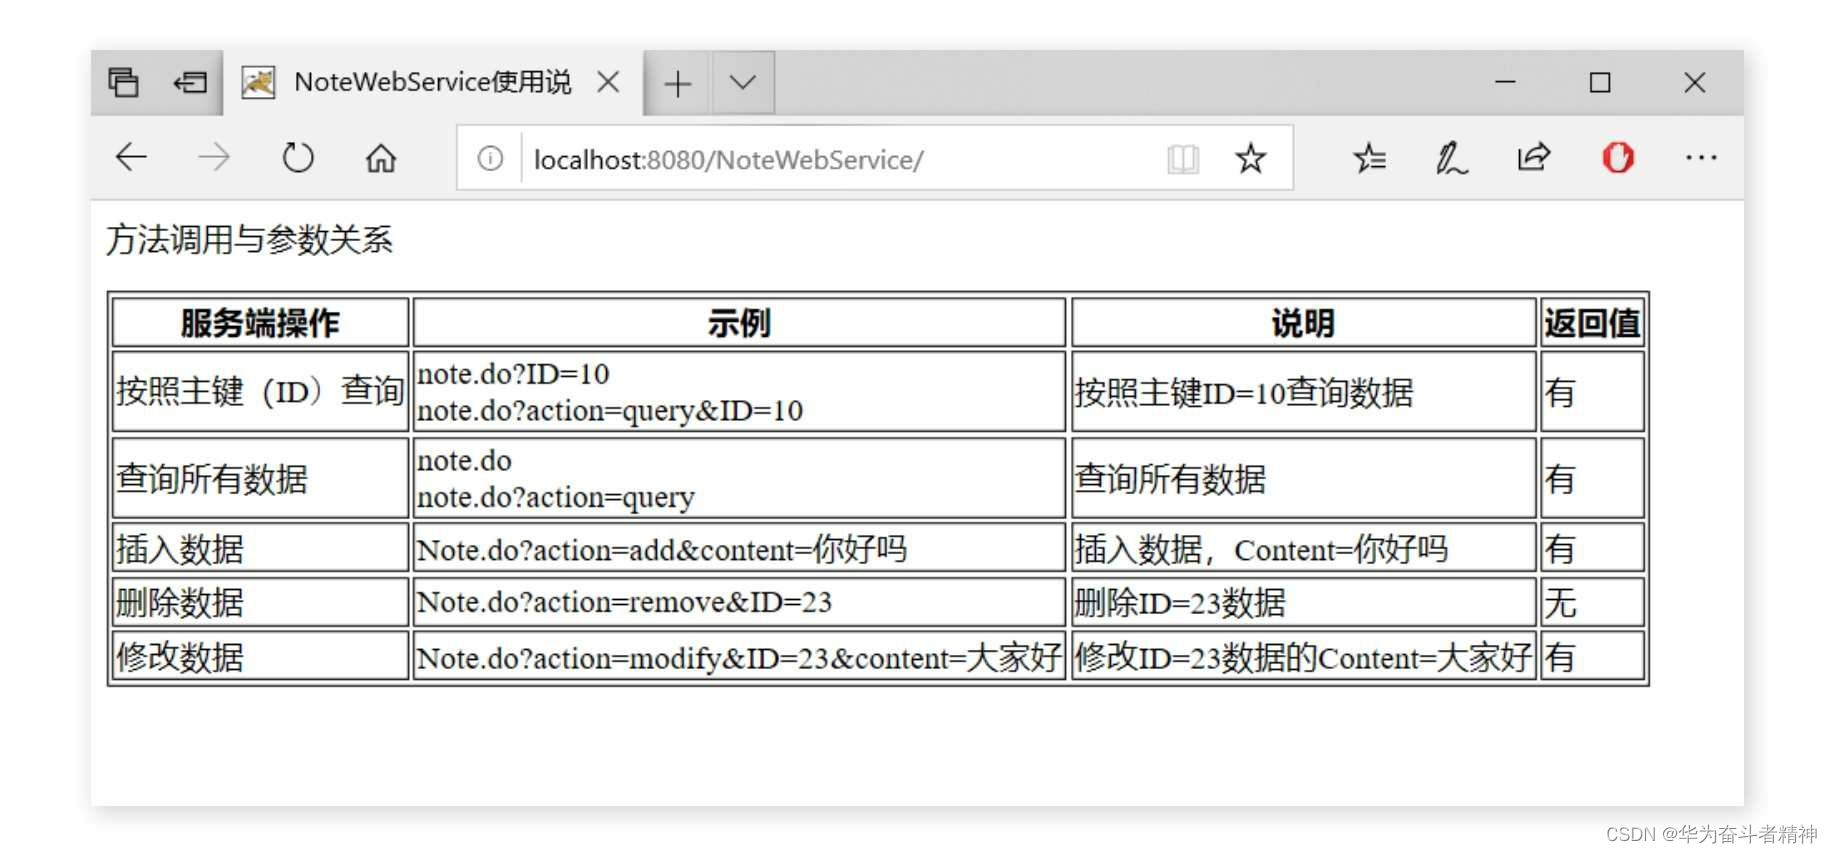Click the 无 return value cell

(x=1592, y=602)
